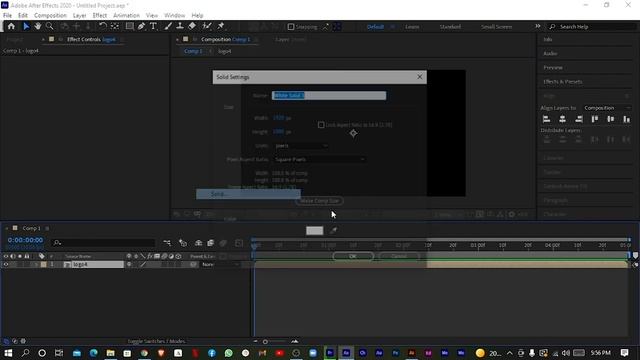This screenshot has width=640, height=360.
Task: Select the Puppet Pin tool
Action: tap(221, 26)
